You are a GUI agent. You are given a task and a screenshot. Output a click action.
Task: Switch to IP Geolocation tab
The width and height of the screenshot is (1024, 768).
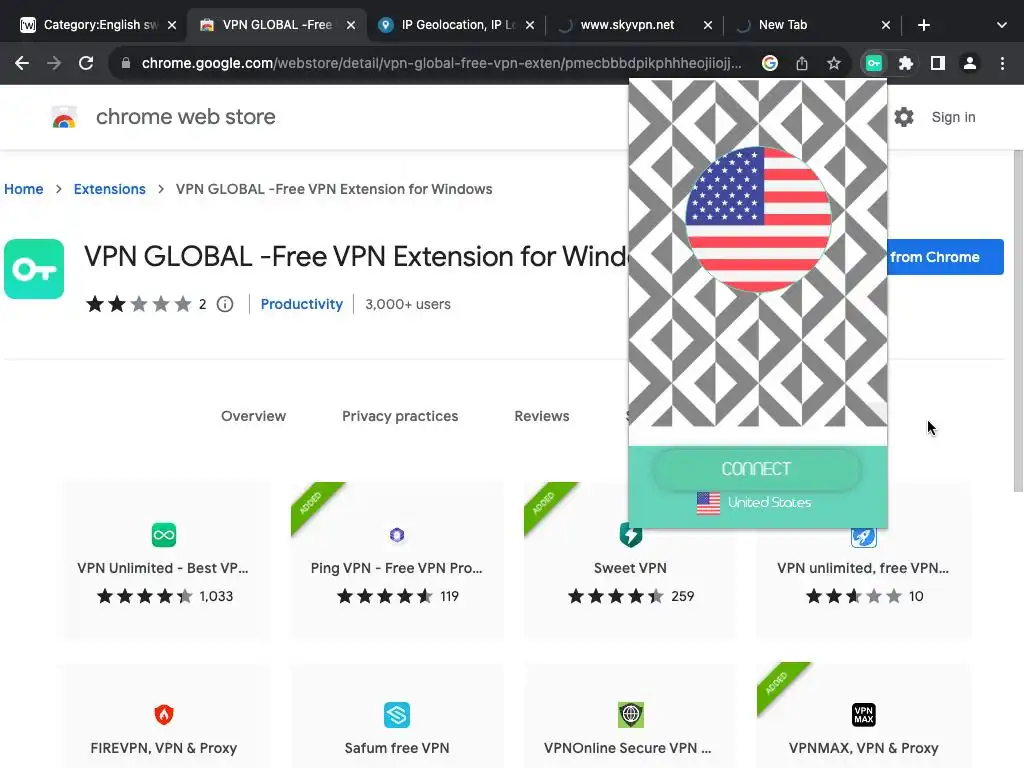point(456,25)
